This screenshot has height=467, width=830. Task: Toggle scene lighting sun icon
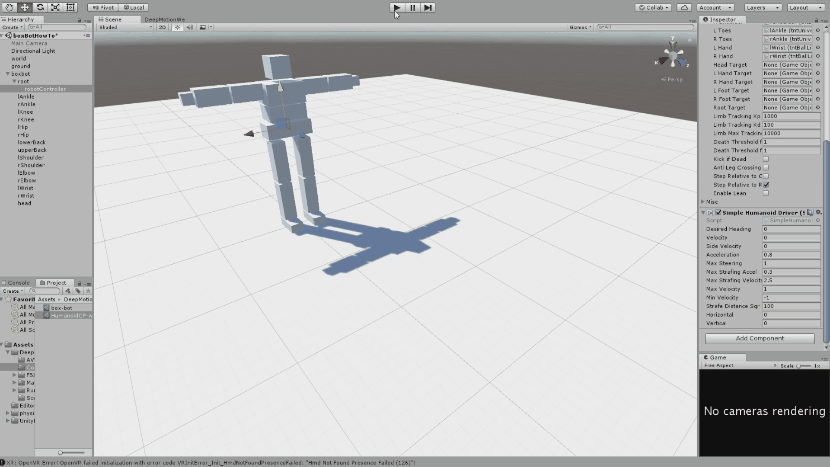click(x=177, y=27)
